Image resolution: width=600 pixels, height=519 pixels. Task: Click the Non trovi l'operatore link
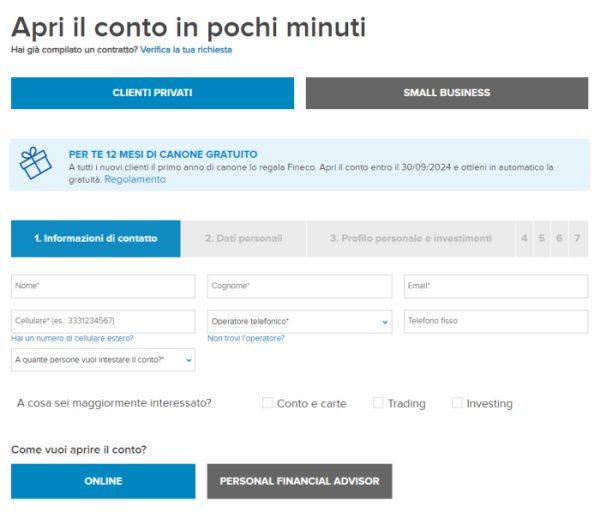tap(245, 338)
